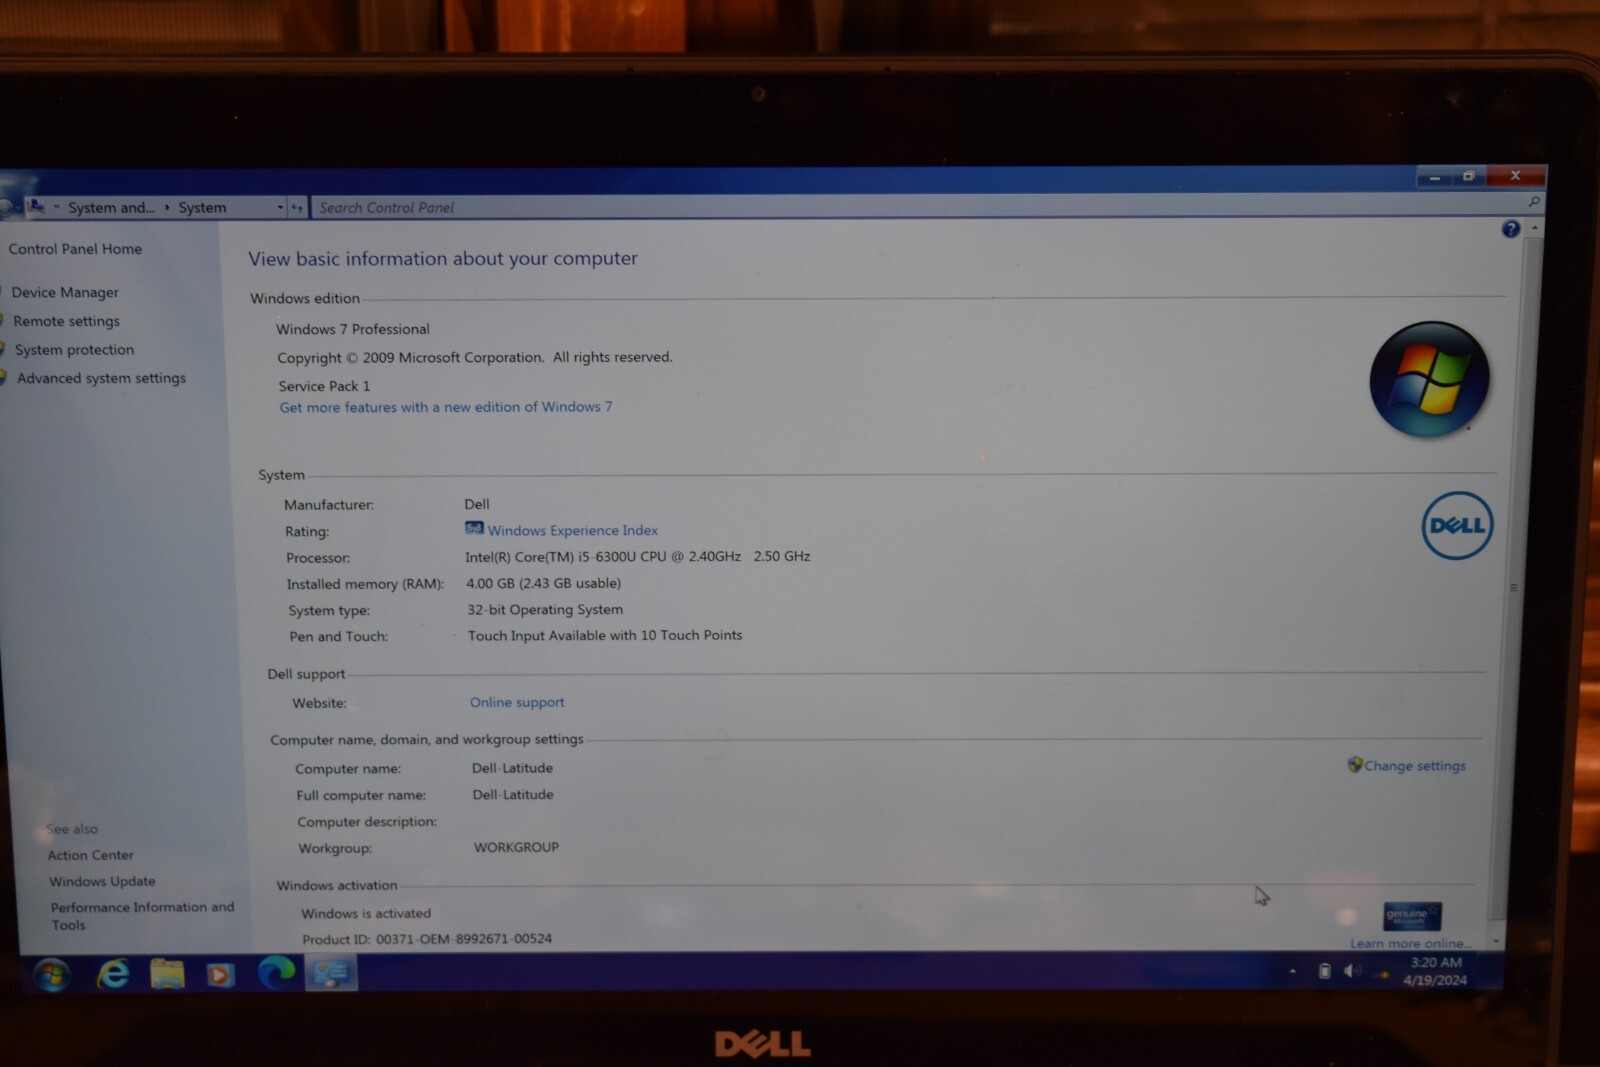Screen dimensions: 1600x1067
Task: Expand the arrow between System and... and System
Action: click(167, 208)
